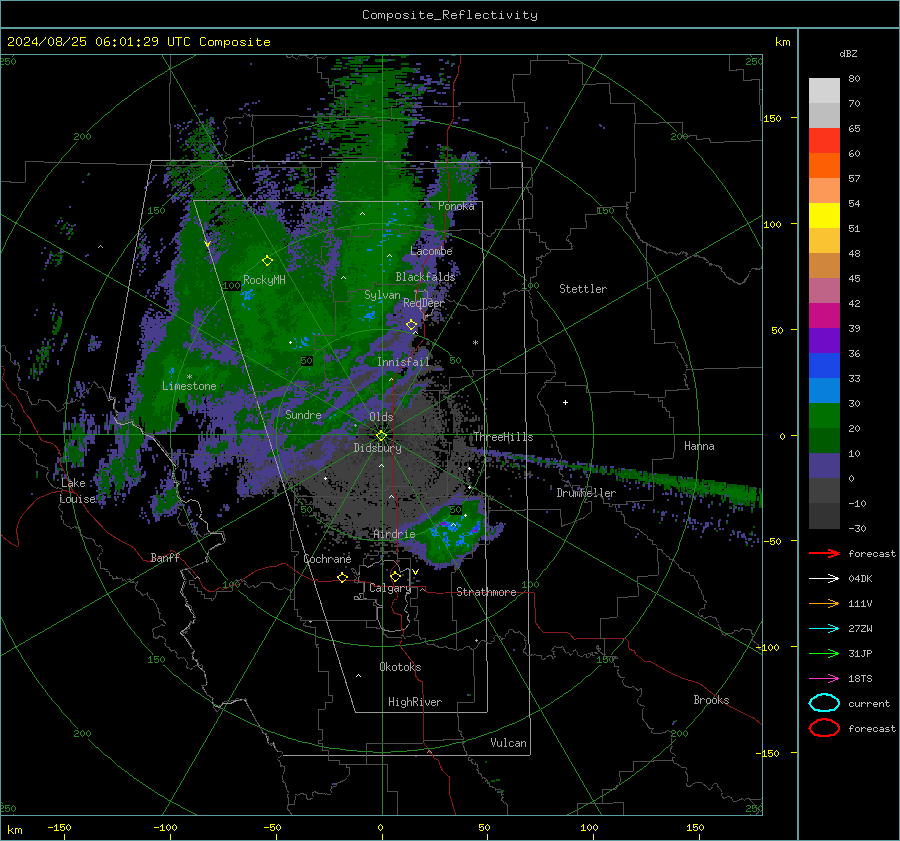900x841 pixels.
Task: Click the Brooks city label
Action: [711, 700]
